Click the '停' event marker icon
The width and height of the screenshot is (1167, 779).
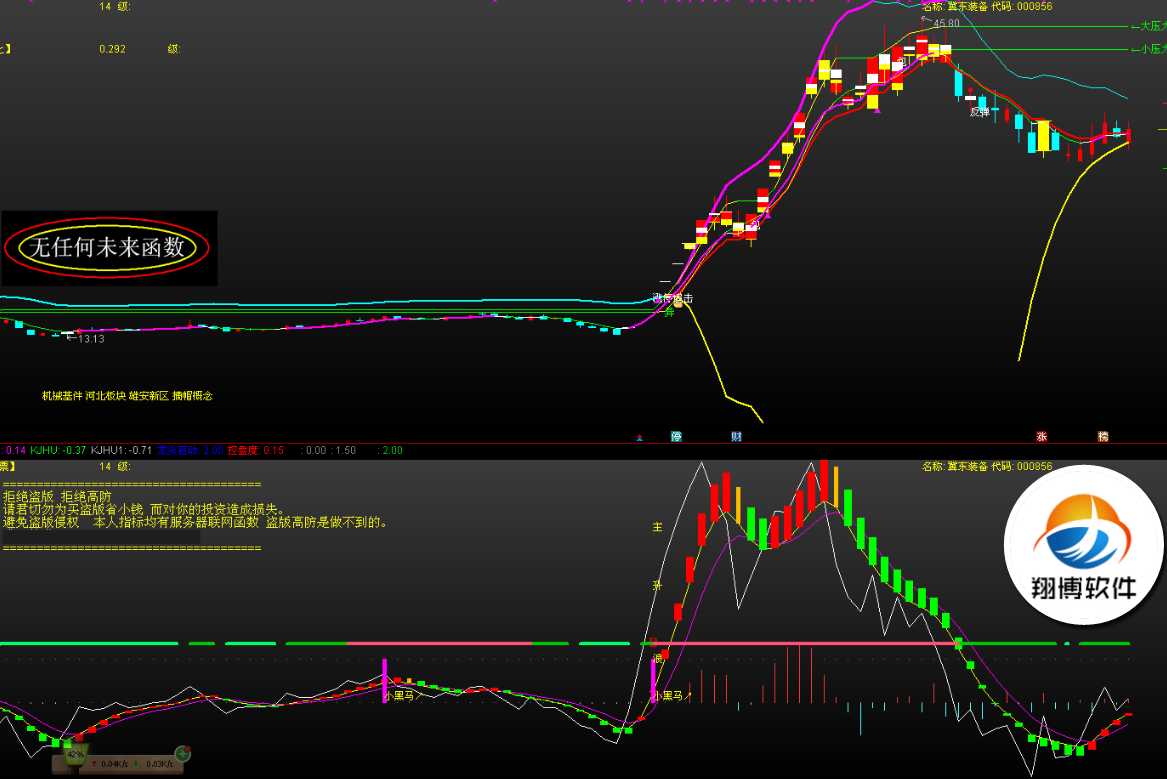coord(677,437)
